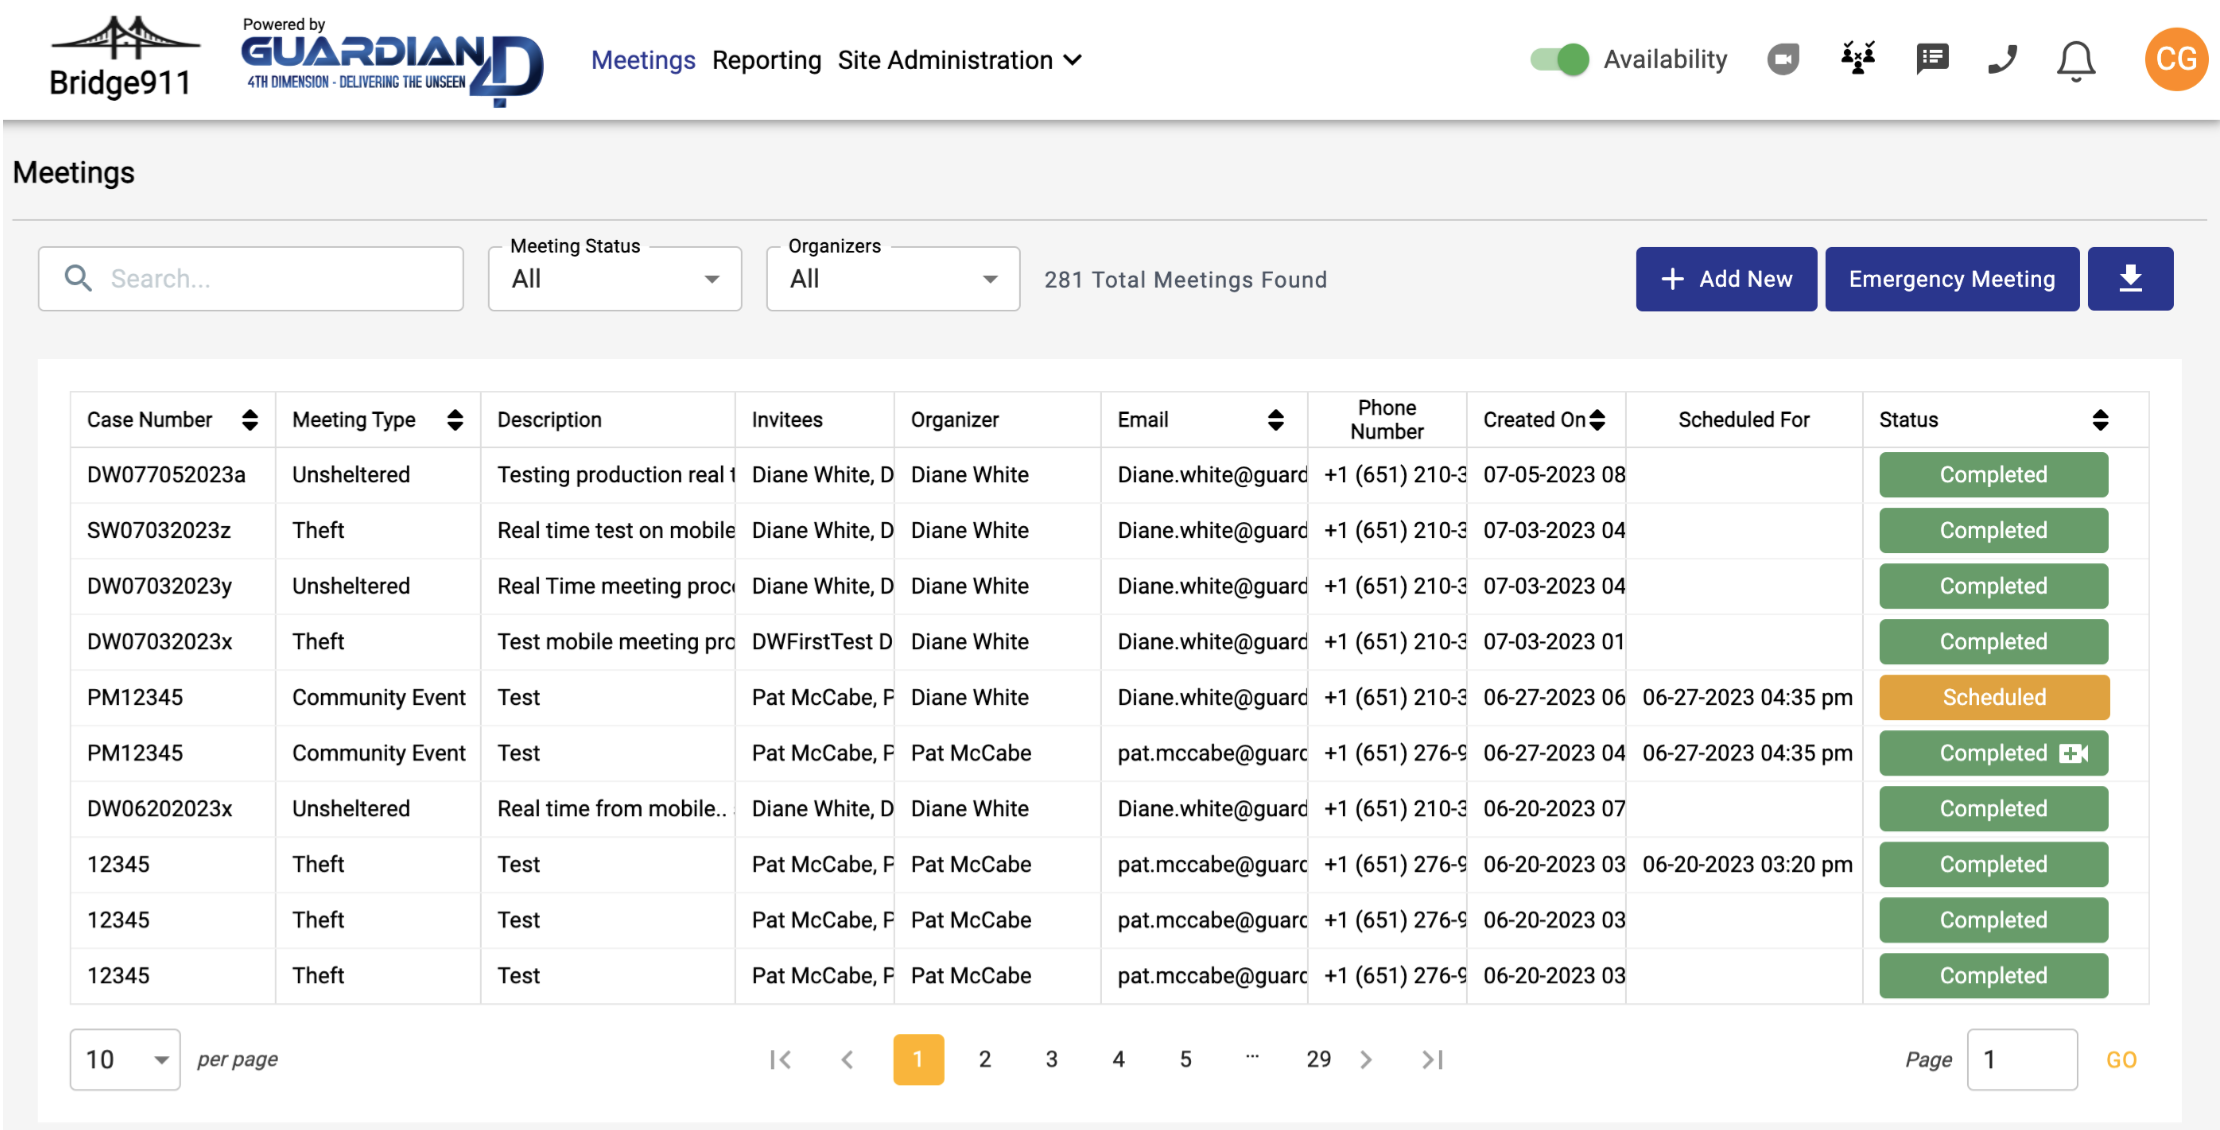Click the Scheduled status for PM12345

pyautogui.click(x=1994, y=697)
